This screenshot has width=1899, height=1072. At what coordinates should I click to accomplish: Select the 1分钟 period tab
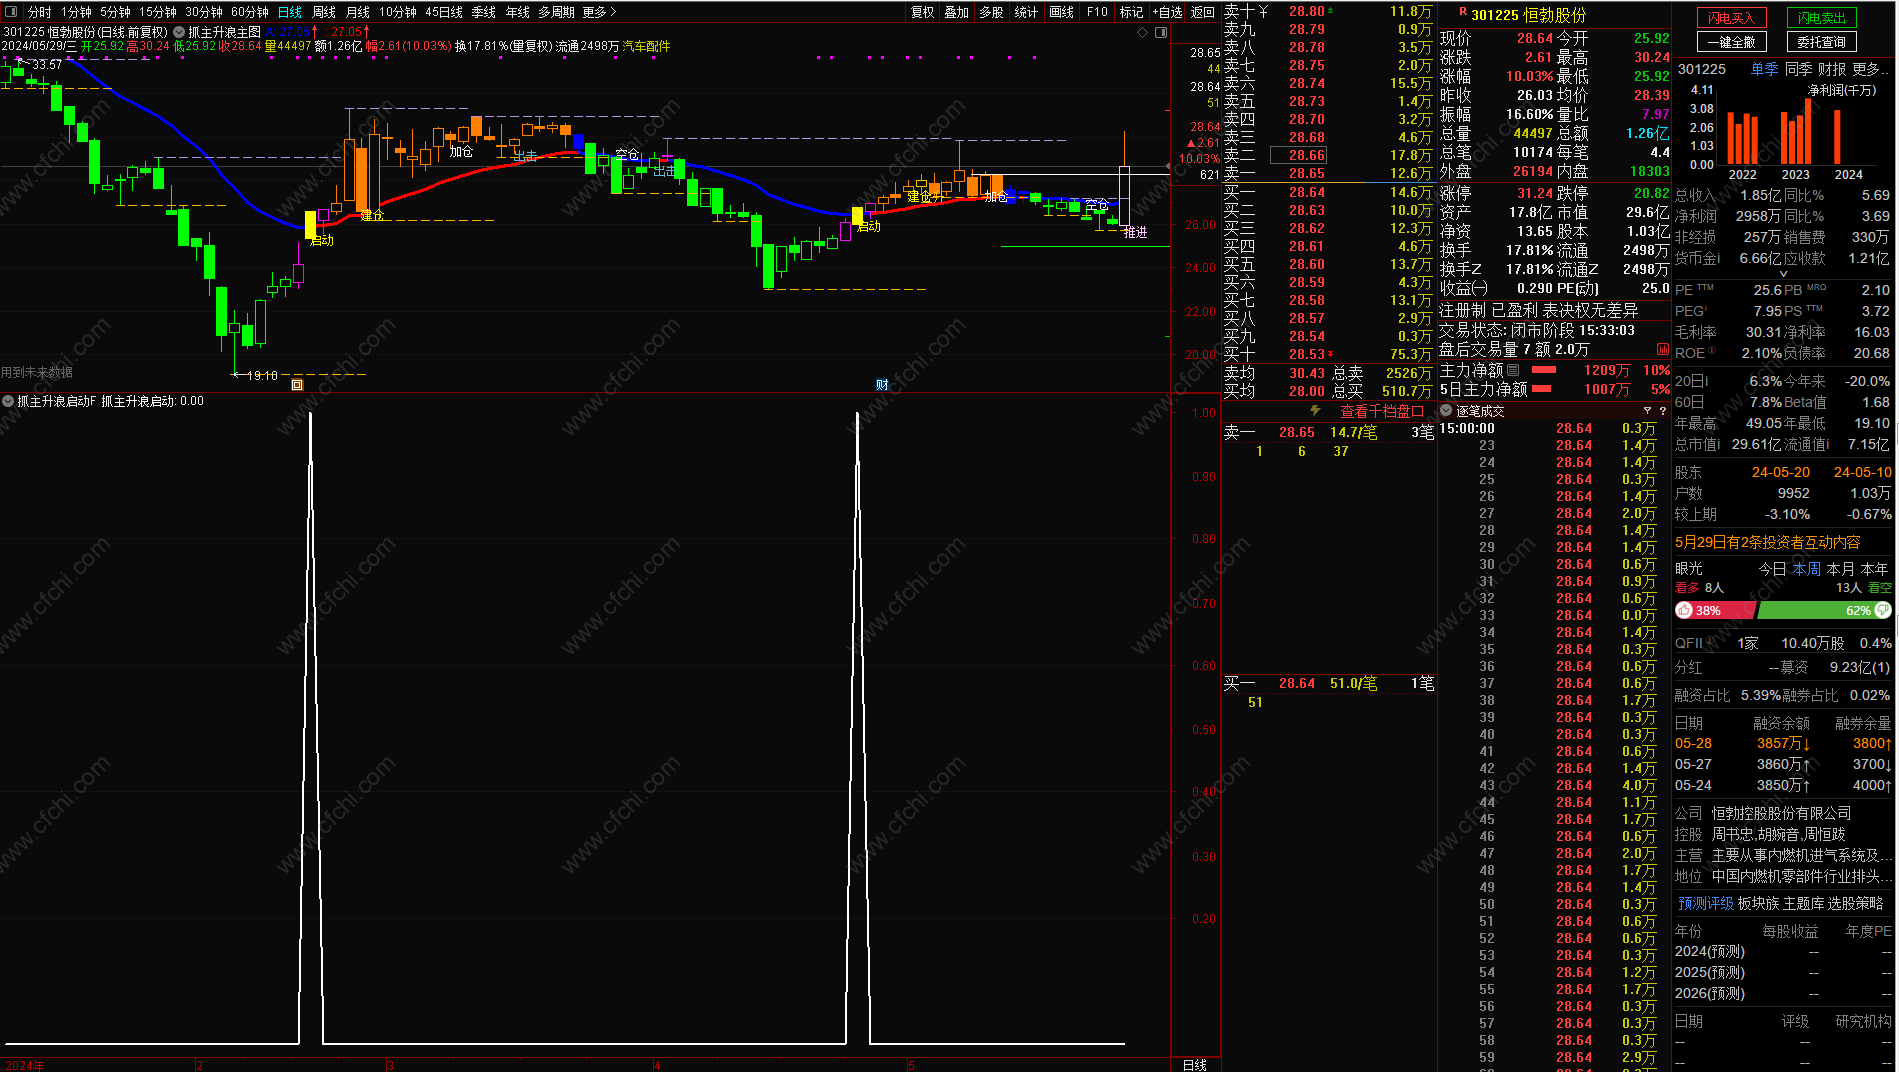click(x=76, y=12)
